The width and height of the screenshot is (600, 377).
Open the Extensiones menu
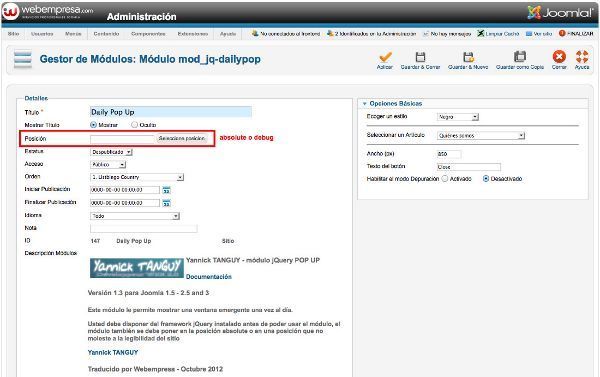pyautogui.click(x=193, y=34)
